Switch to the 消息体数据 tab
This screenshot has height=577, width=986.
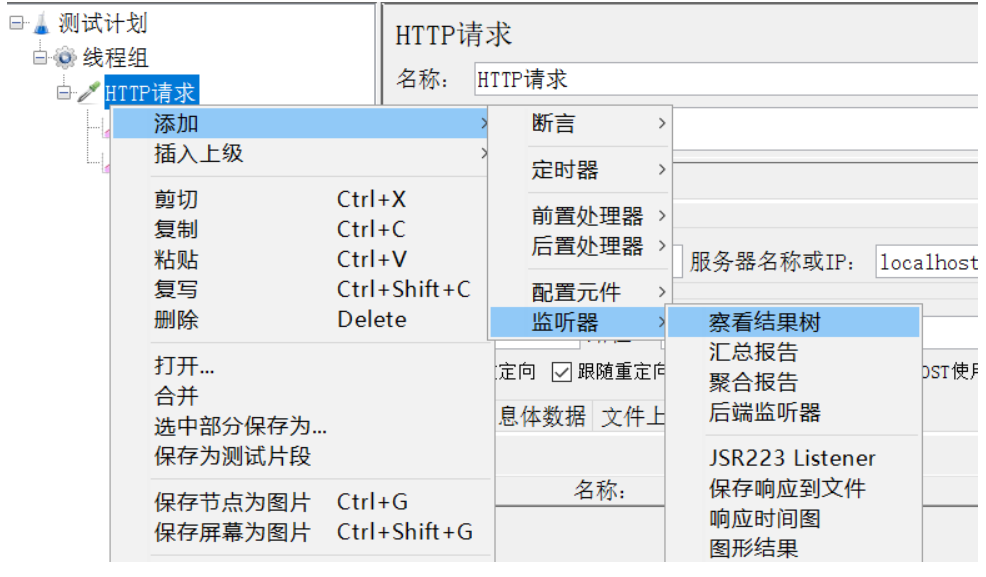pyautogui.click(x=543, y=416)
